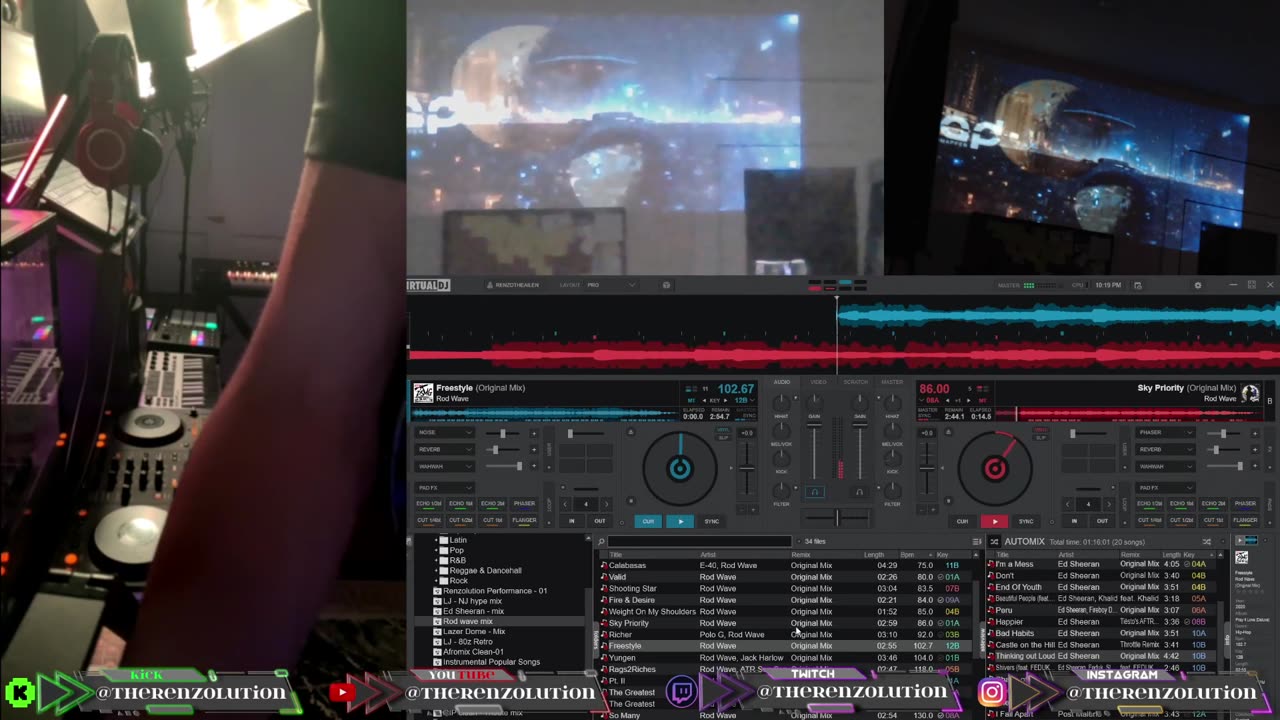Toggle SLIP mode on left deck
Viewport: 1280px width, 720px height.
tap(723, 438)
